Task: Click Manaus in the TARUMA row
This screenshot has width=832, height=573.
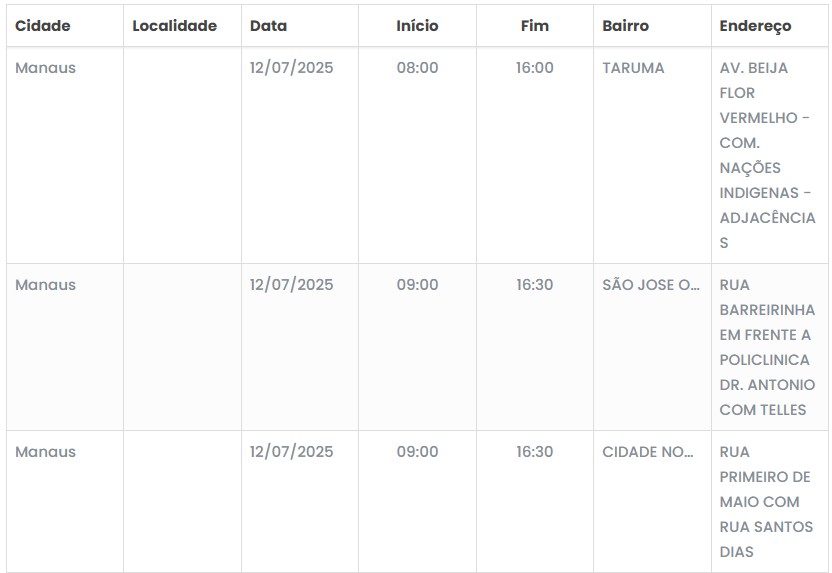Action: pyautogui.click(x=45, y=68)
